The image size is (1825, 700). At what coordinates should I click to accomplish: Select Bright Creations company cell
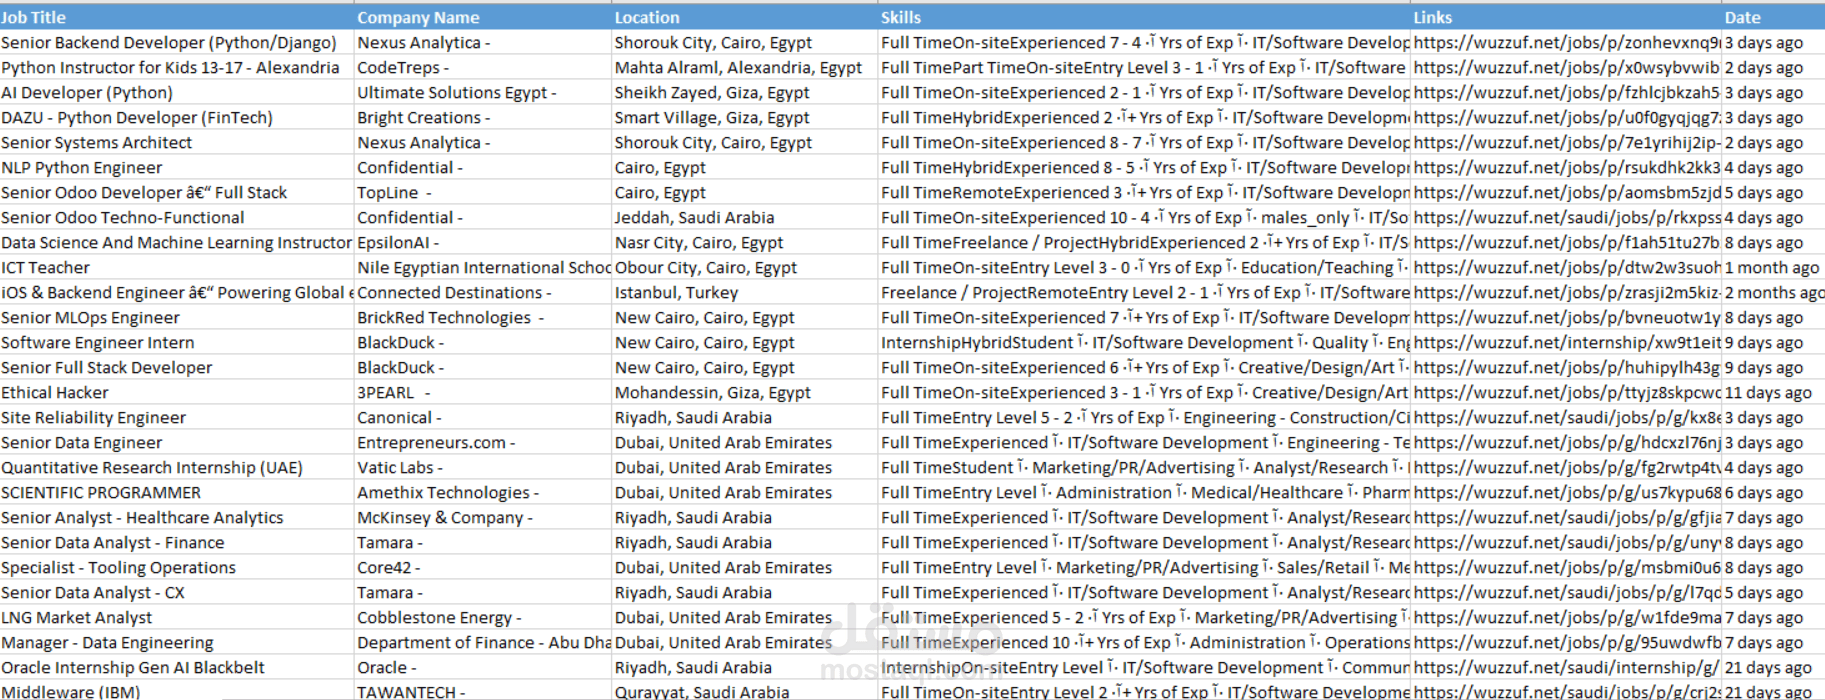click(x=483, y=117)
